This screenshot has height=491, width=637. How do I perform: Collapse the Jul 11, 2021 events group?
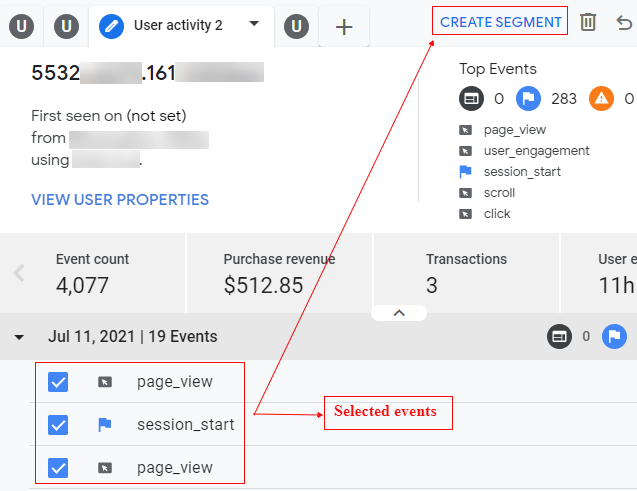pos(19,337)
